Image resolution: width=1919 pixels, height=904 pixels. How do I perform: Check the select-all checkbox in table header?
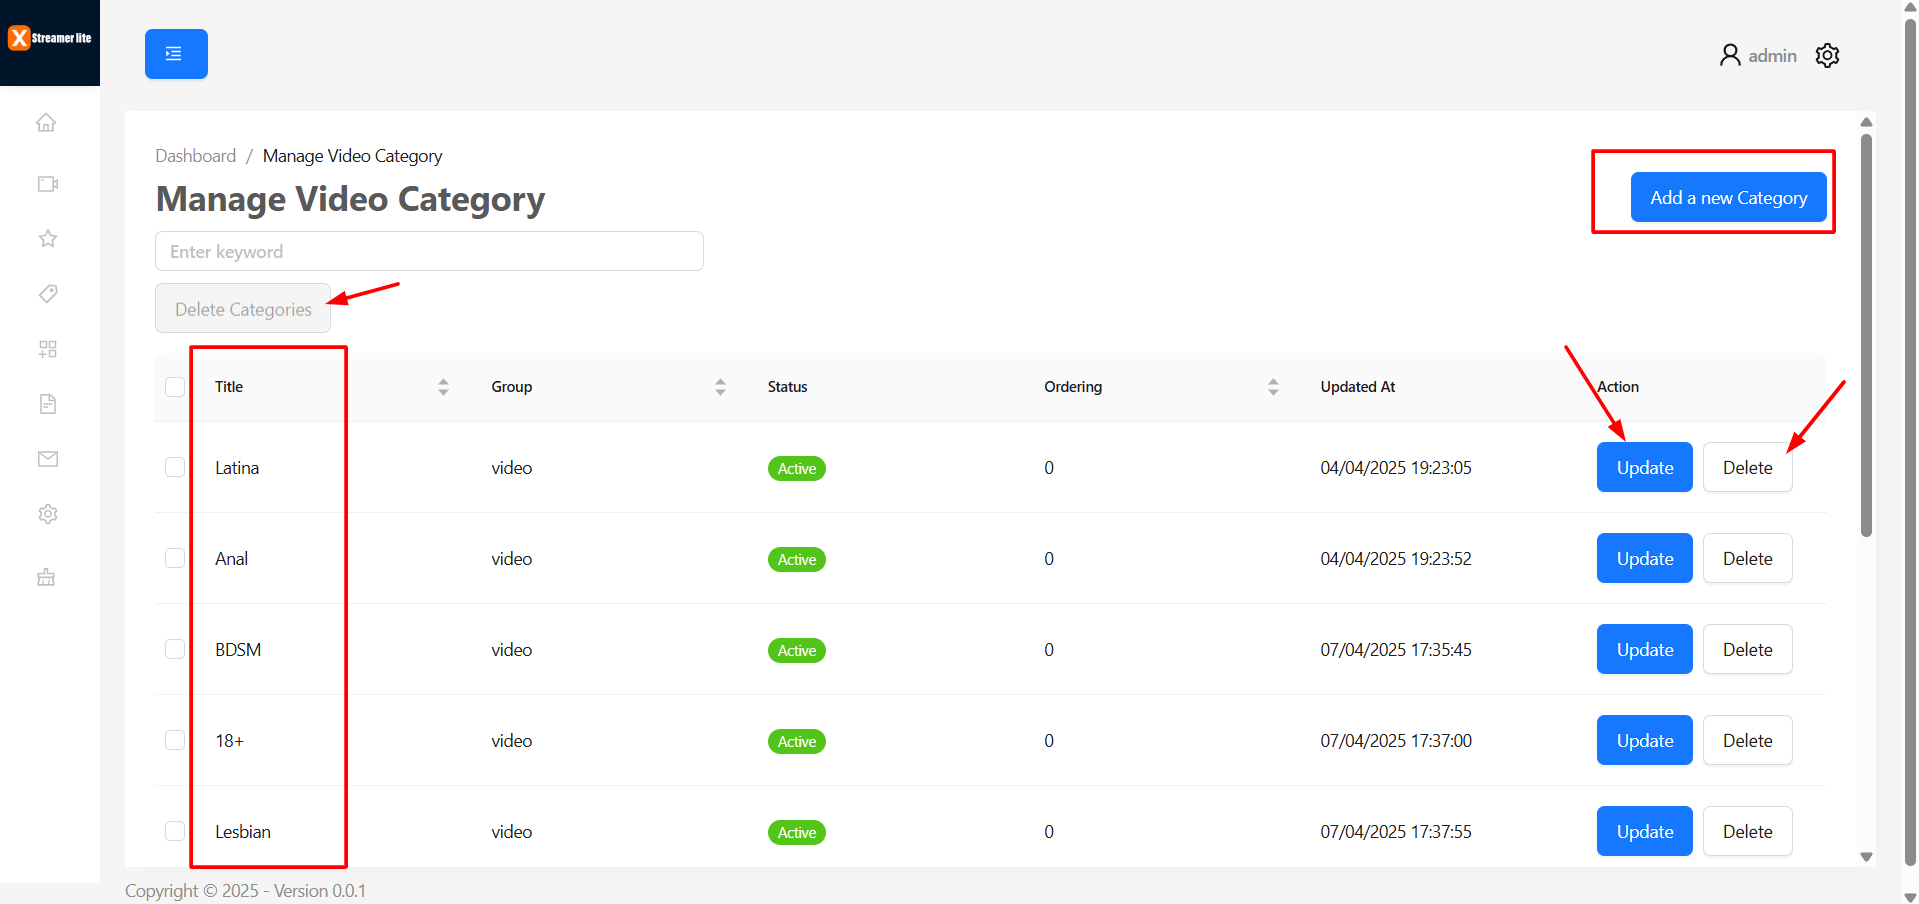[175, 387]
